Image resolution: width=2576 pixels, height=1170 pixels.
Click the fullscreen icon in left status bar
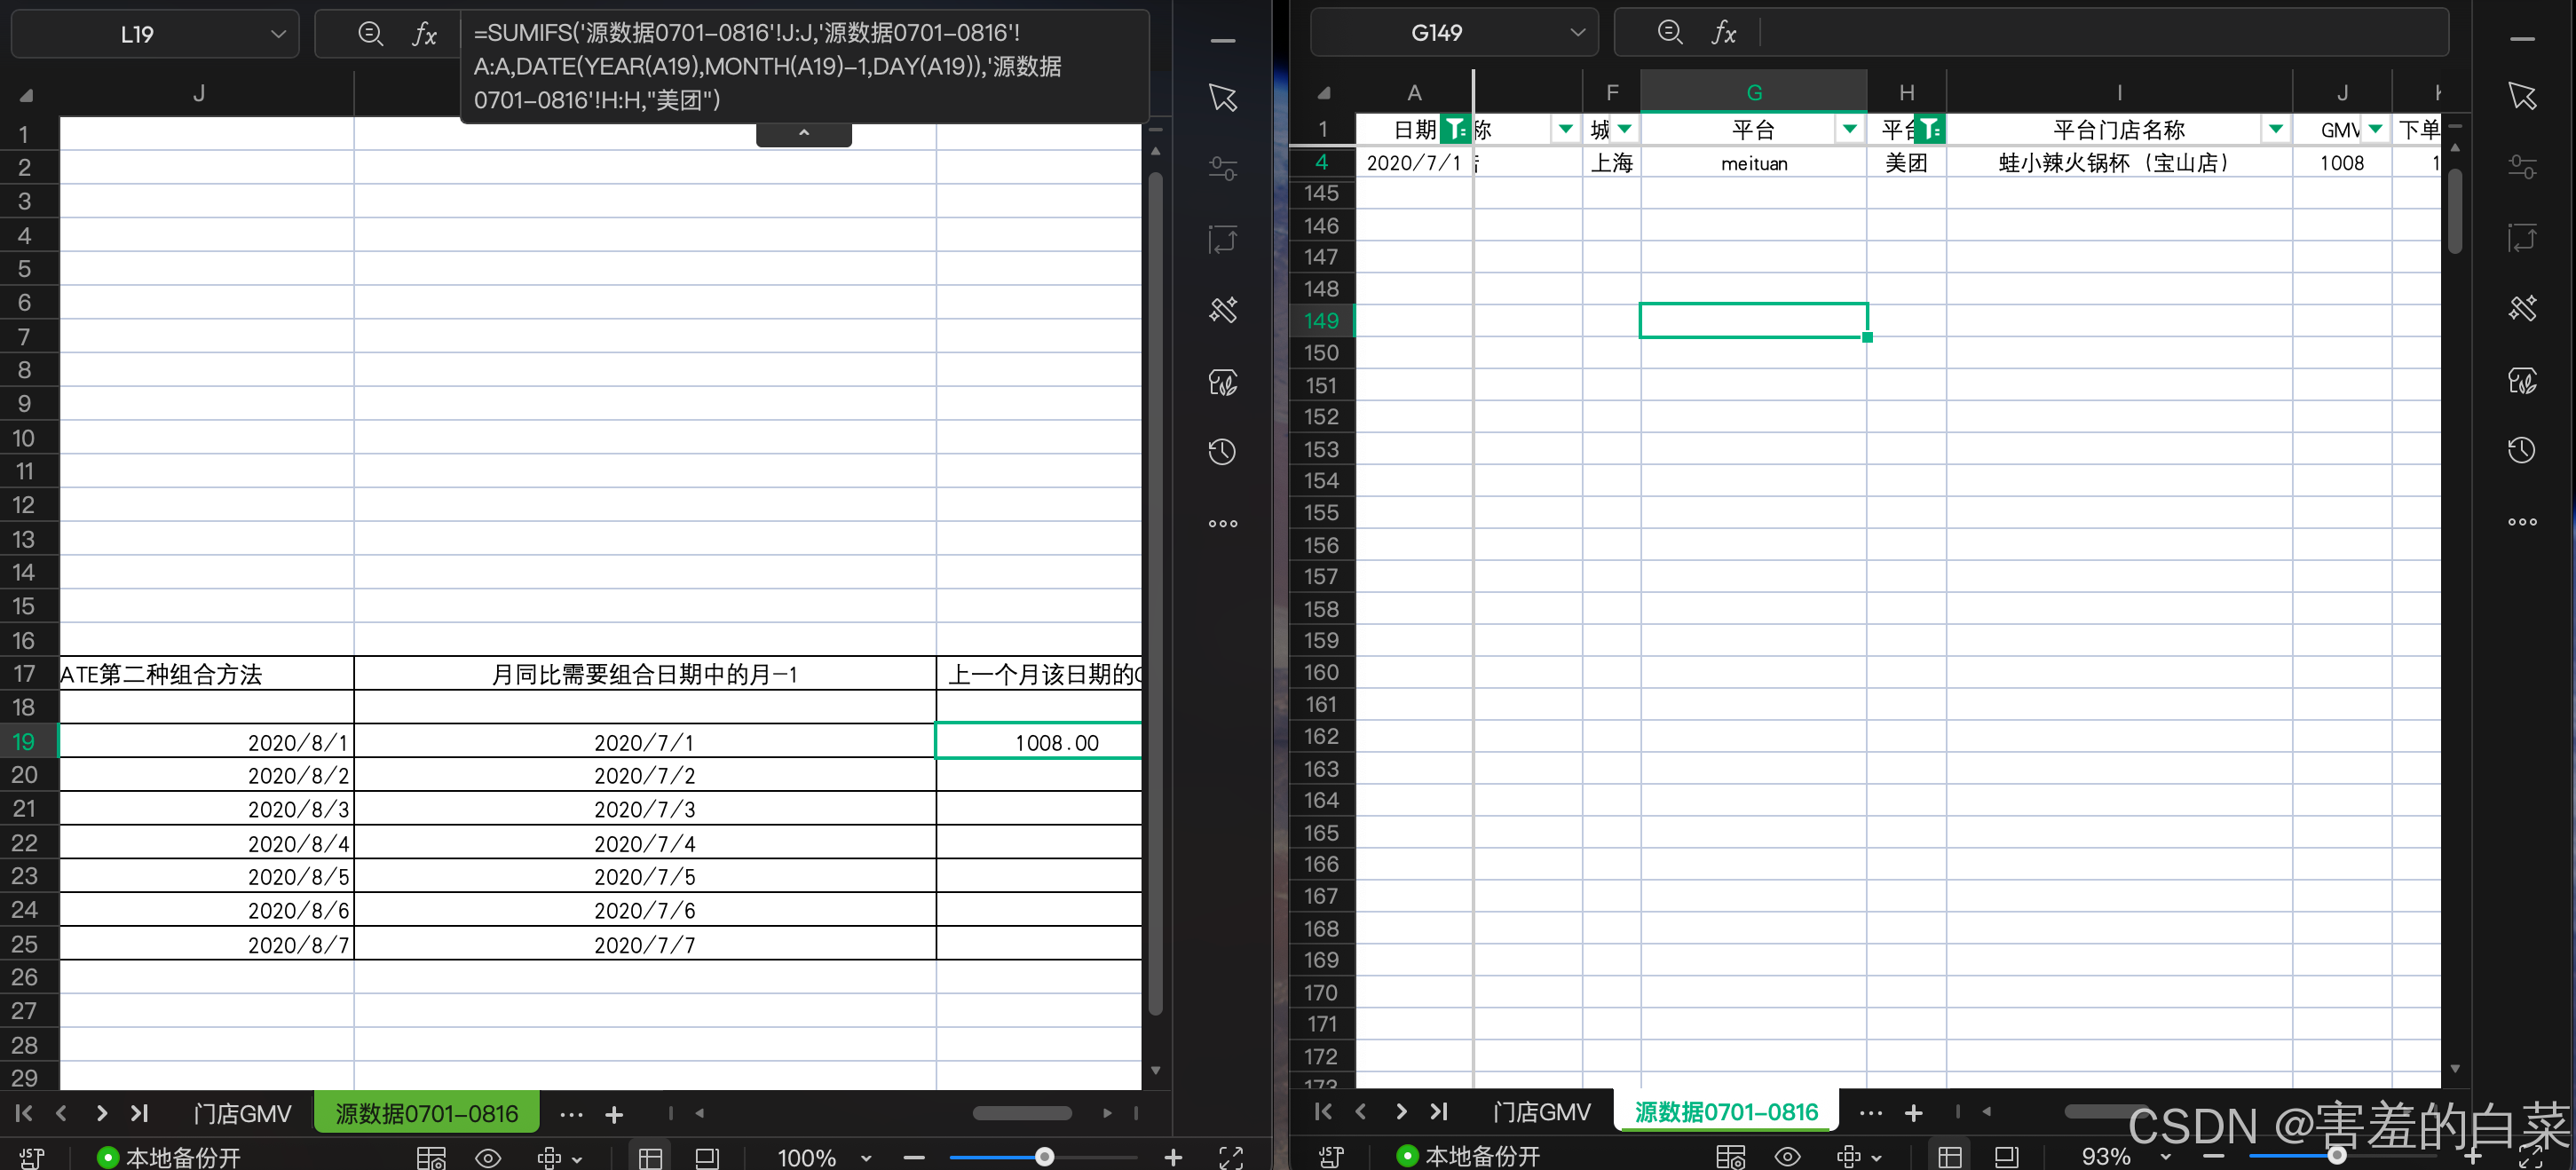1231,1157
